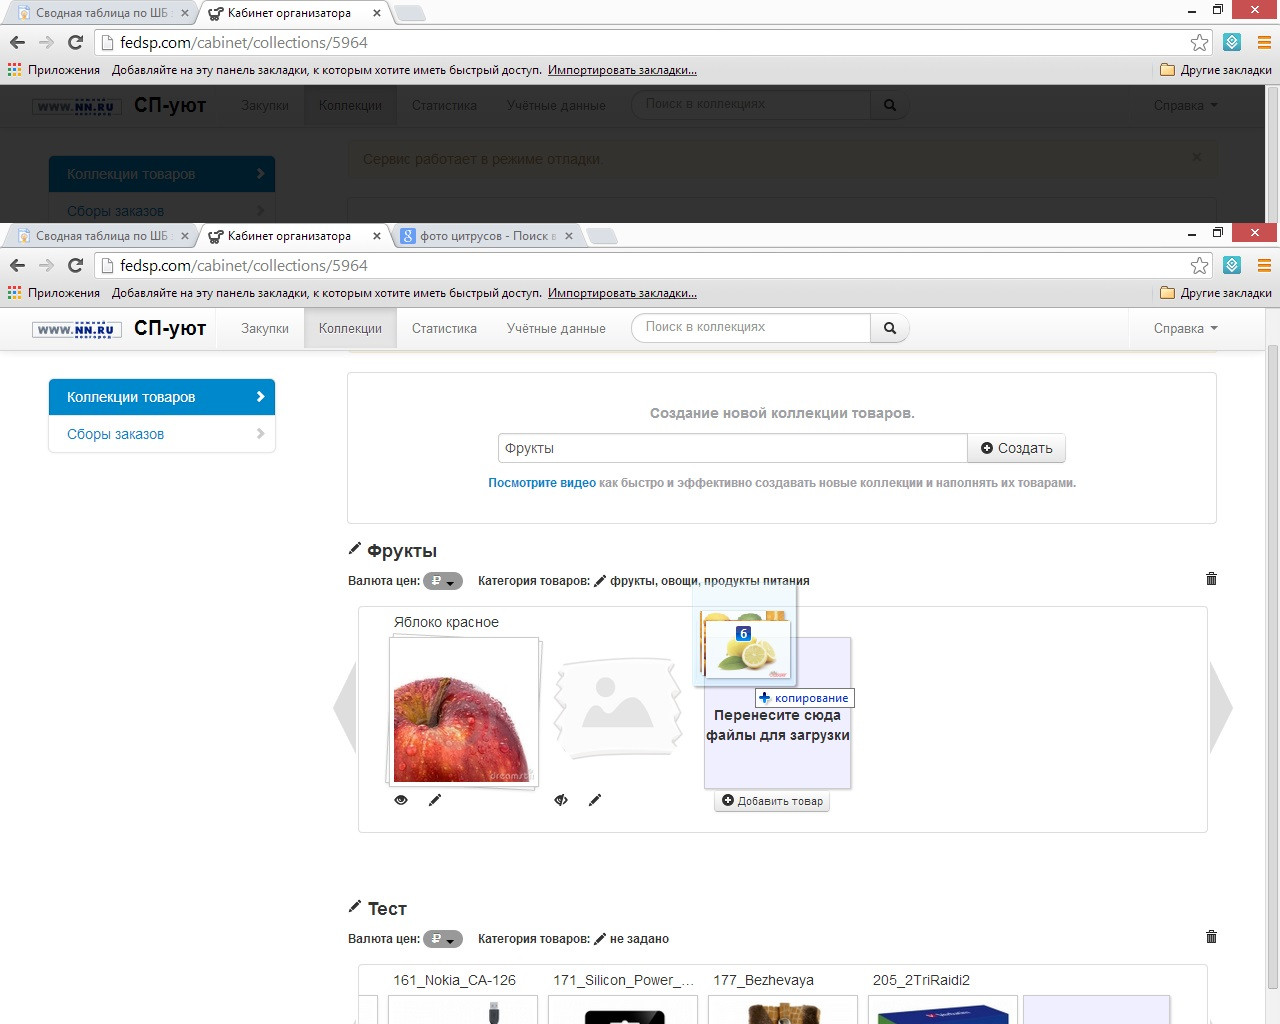The image size is (1280, 1024).
Task: Edit Фрукты category via pencil before фрукты, овощи
Action: (x=600, y=581)
